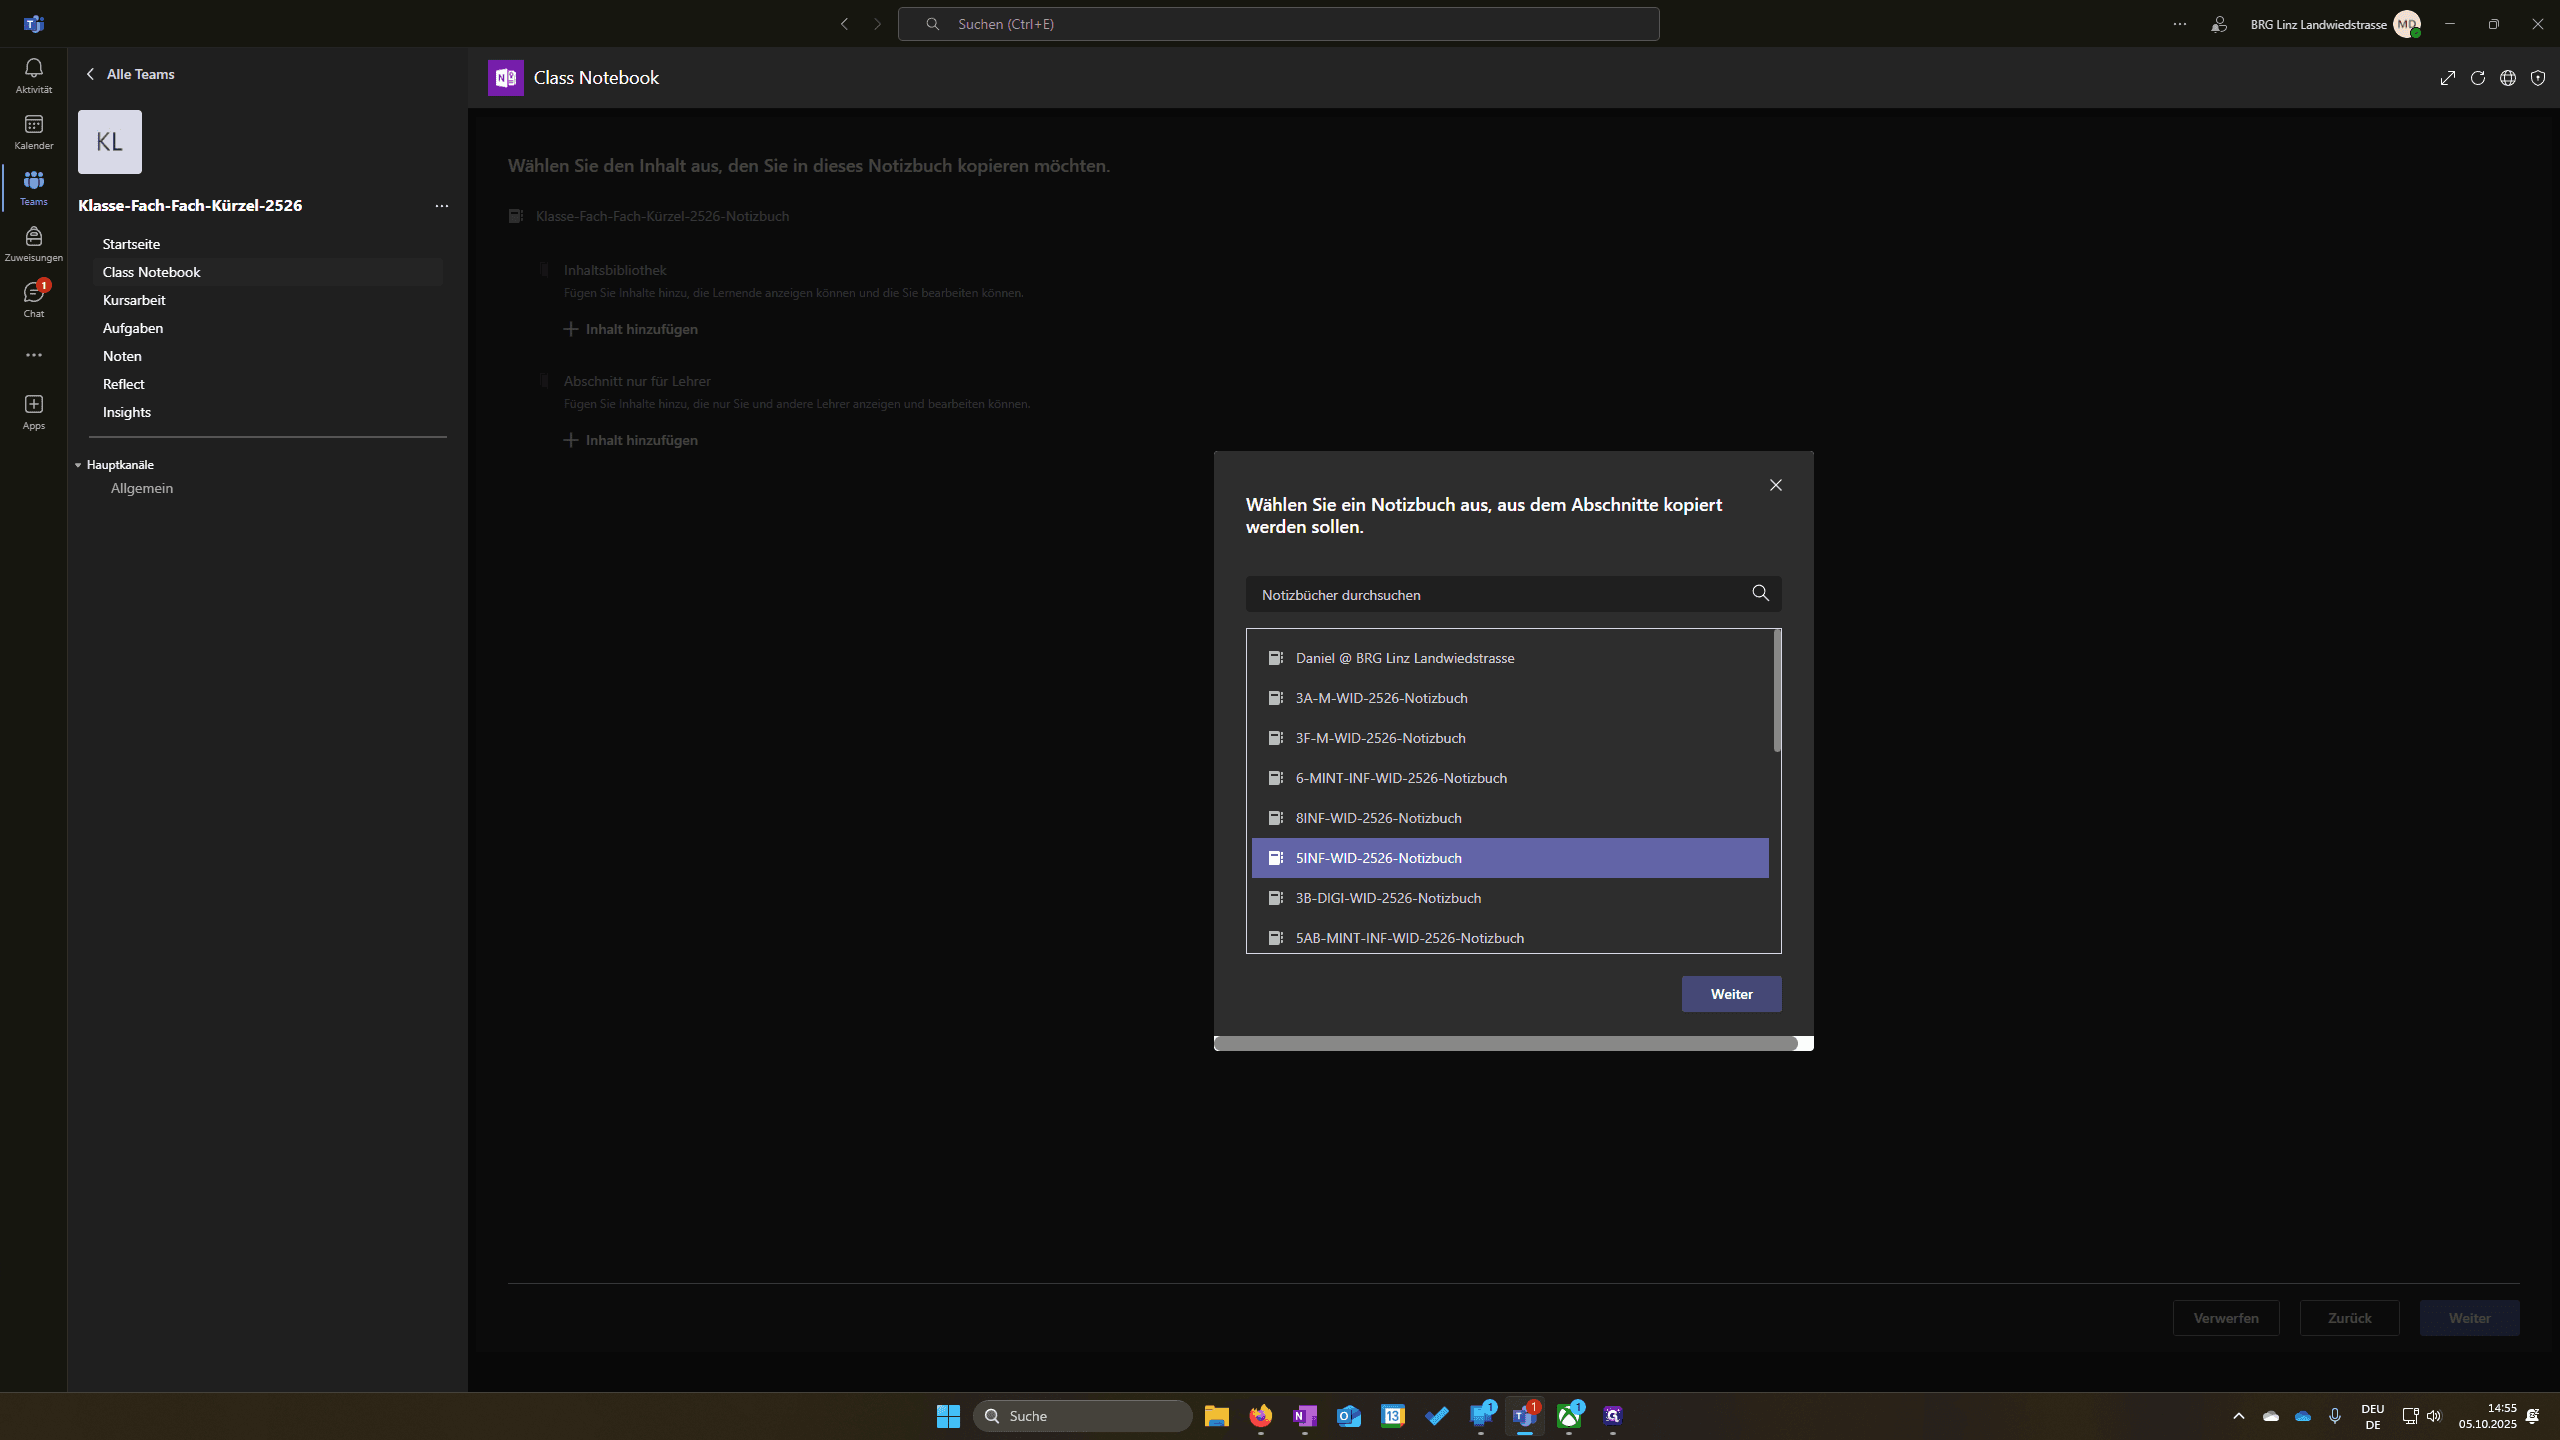Click the search magnifier in notebook dialog
The width and height of the screenshot is (2560, 1440).
(x=1760, y=594)
